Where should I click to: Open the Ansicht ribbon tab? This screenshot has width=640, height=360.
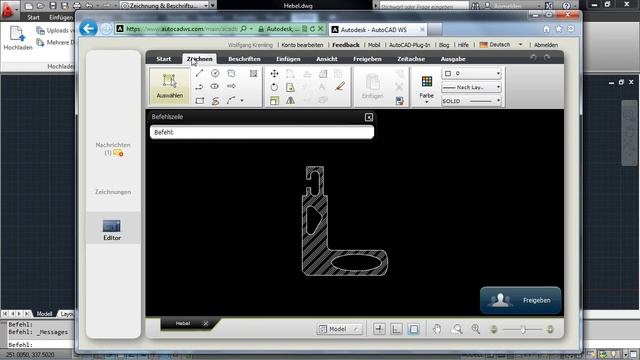327,59
